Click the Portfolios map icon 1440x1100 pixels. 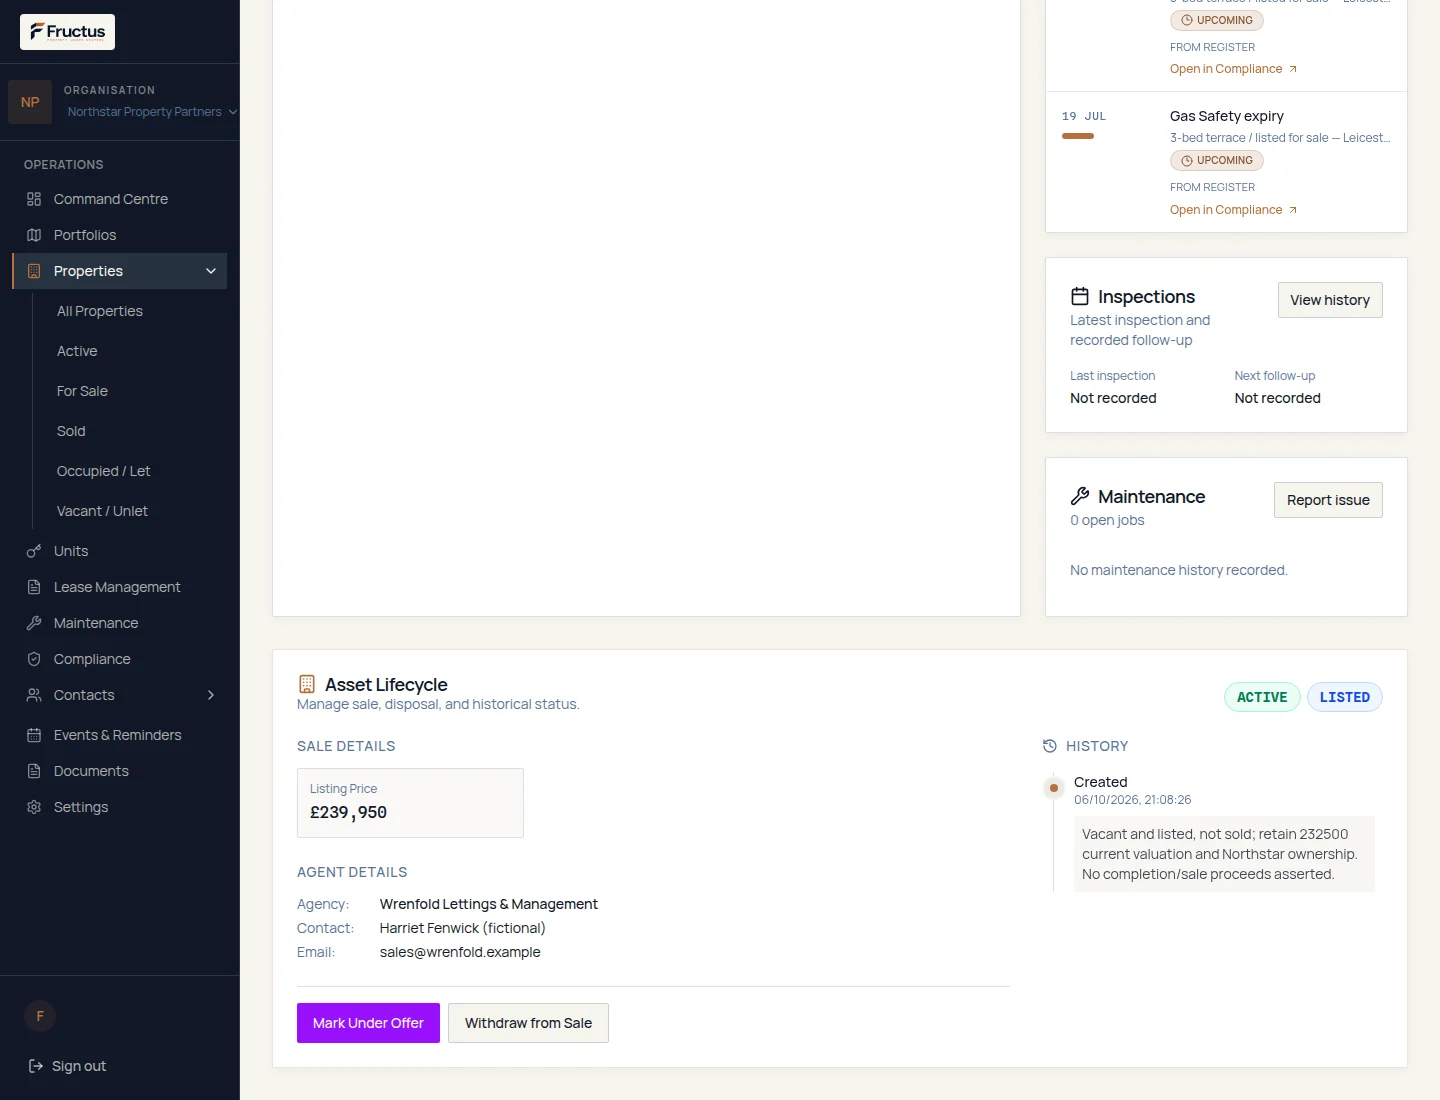point(34,235)
